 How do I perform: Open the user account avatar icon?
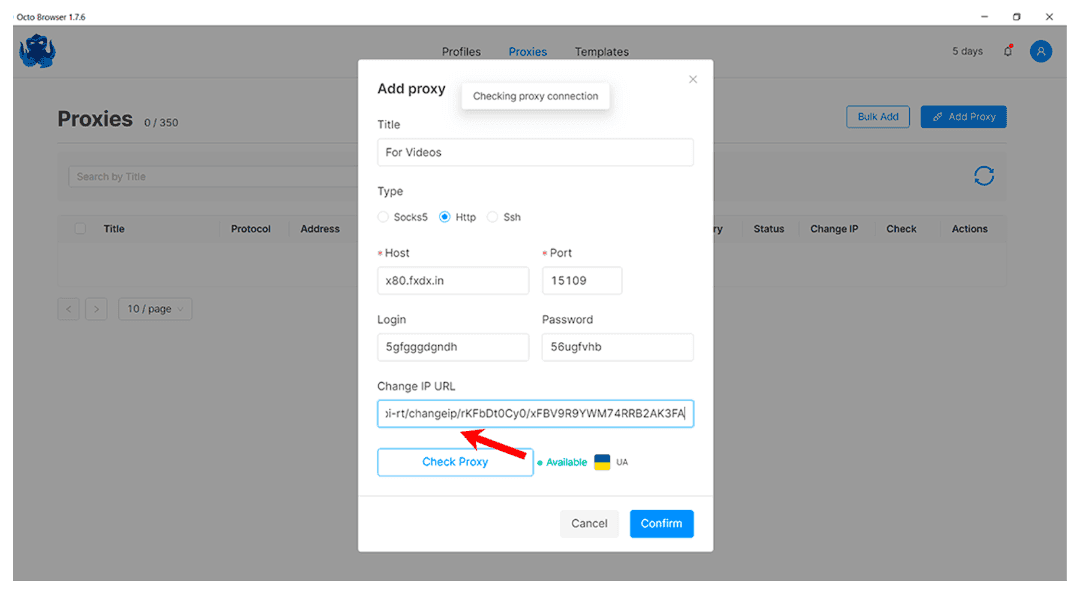[1041, 51]
